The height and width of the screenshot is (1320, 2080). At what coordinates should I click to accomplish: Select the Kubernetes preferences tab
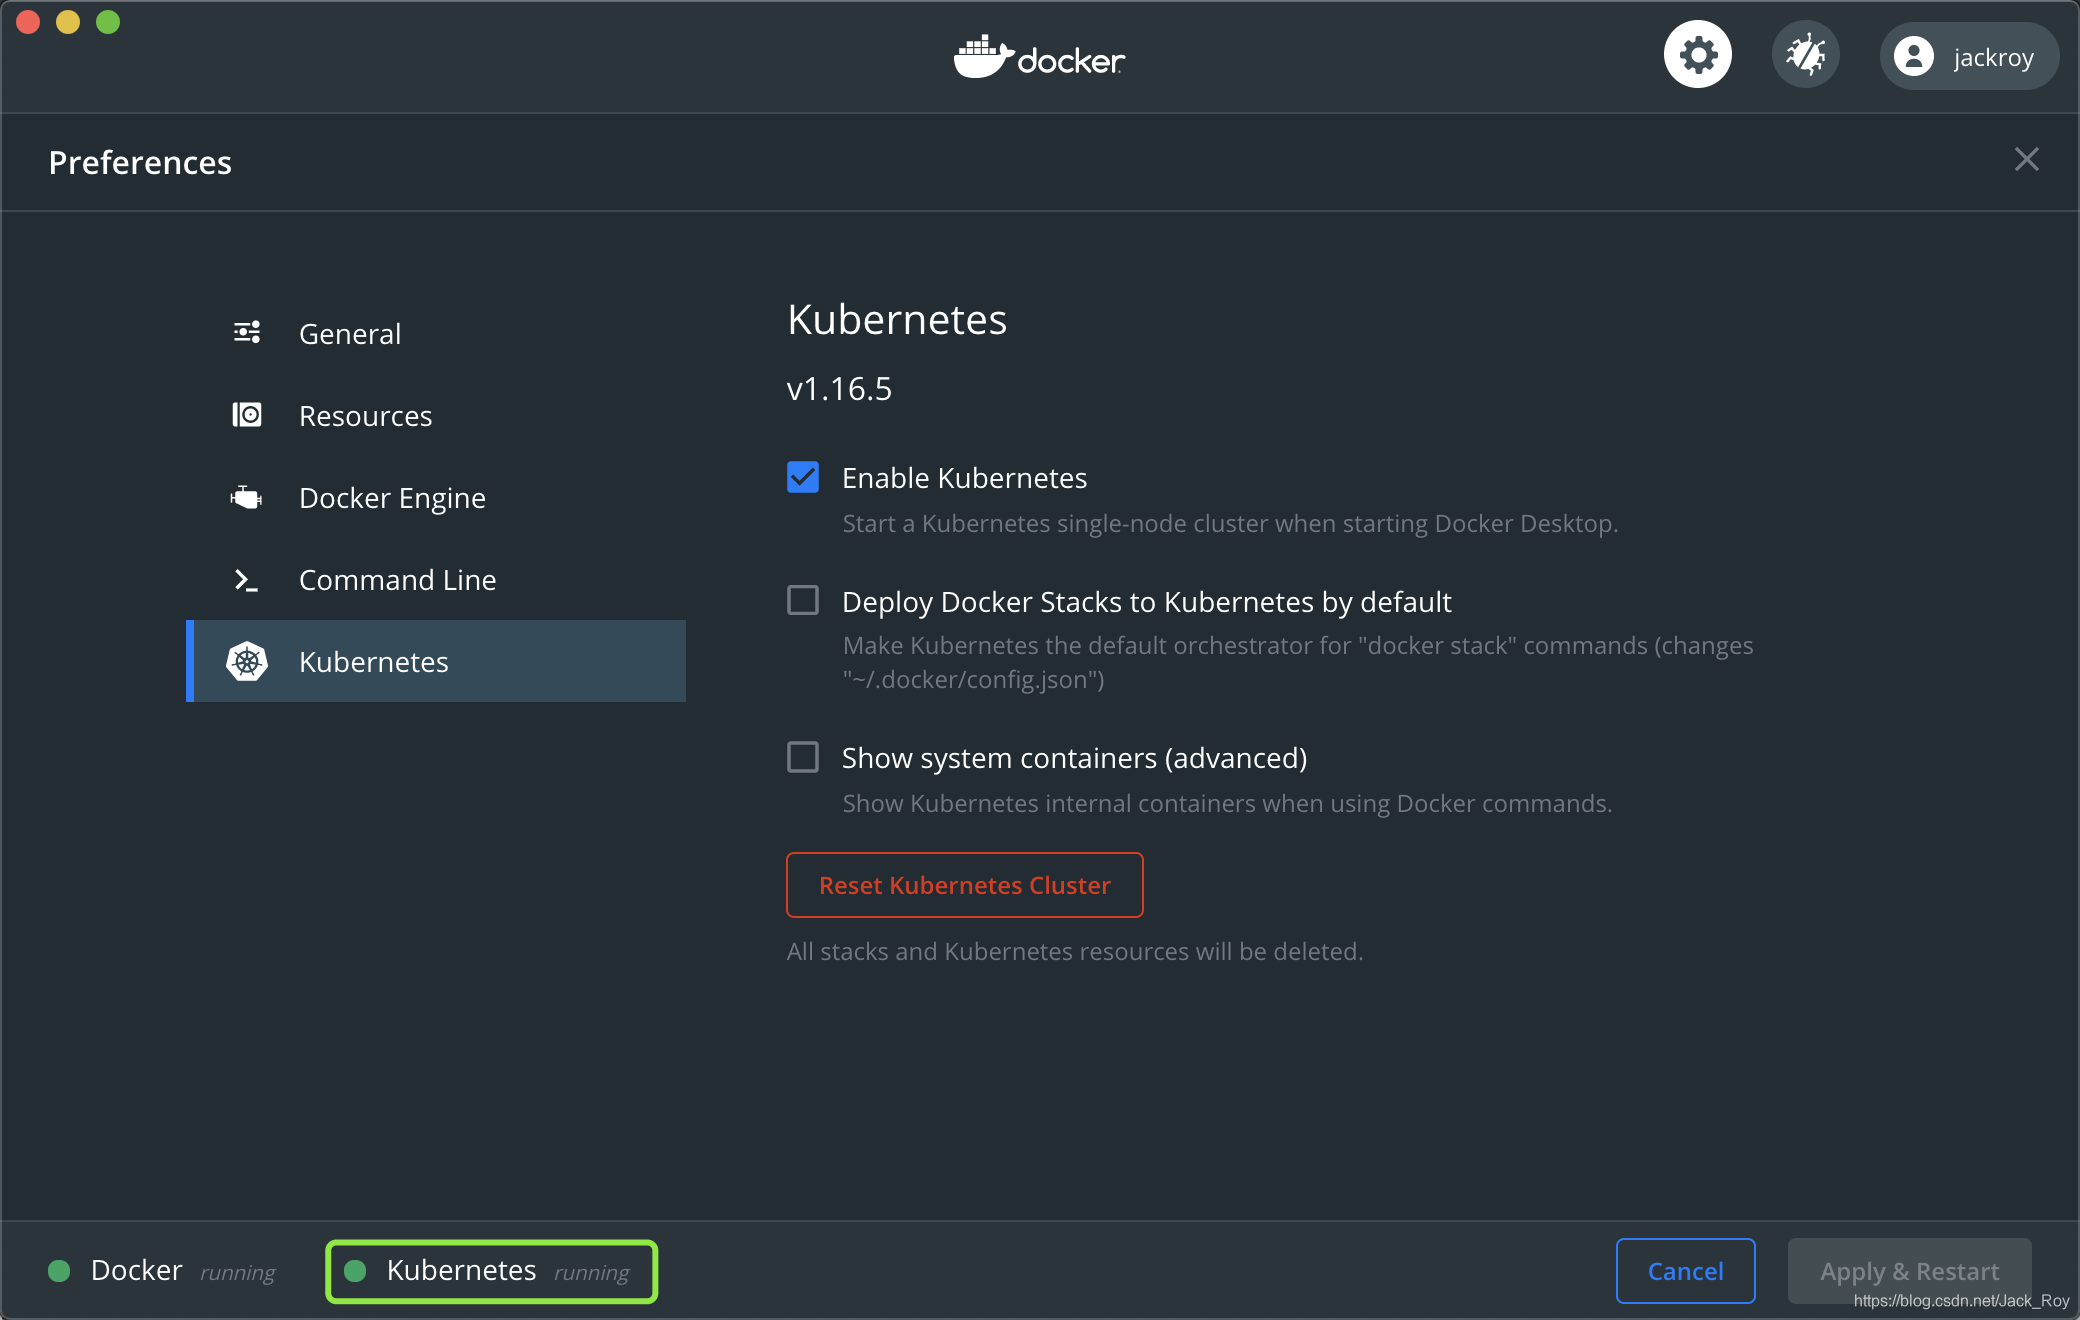[x=436, y=661]
